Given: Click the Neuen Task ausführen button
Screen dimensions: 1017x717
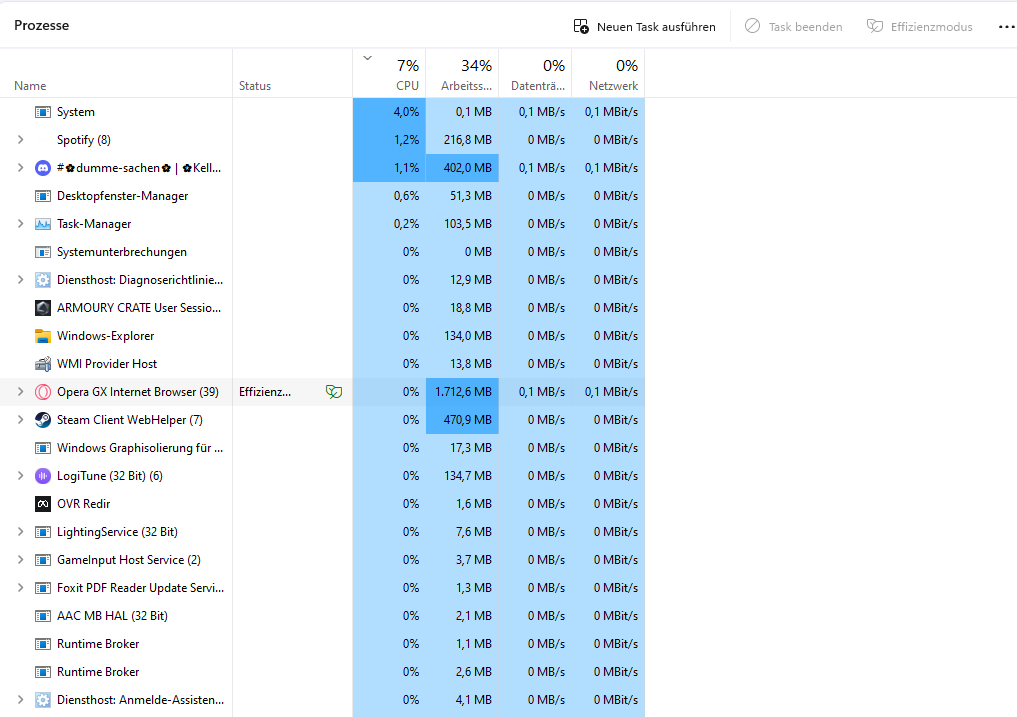Looking at the screenshot, I should pyautogui.click(x=645, y=26).
